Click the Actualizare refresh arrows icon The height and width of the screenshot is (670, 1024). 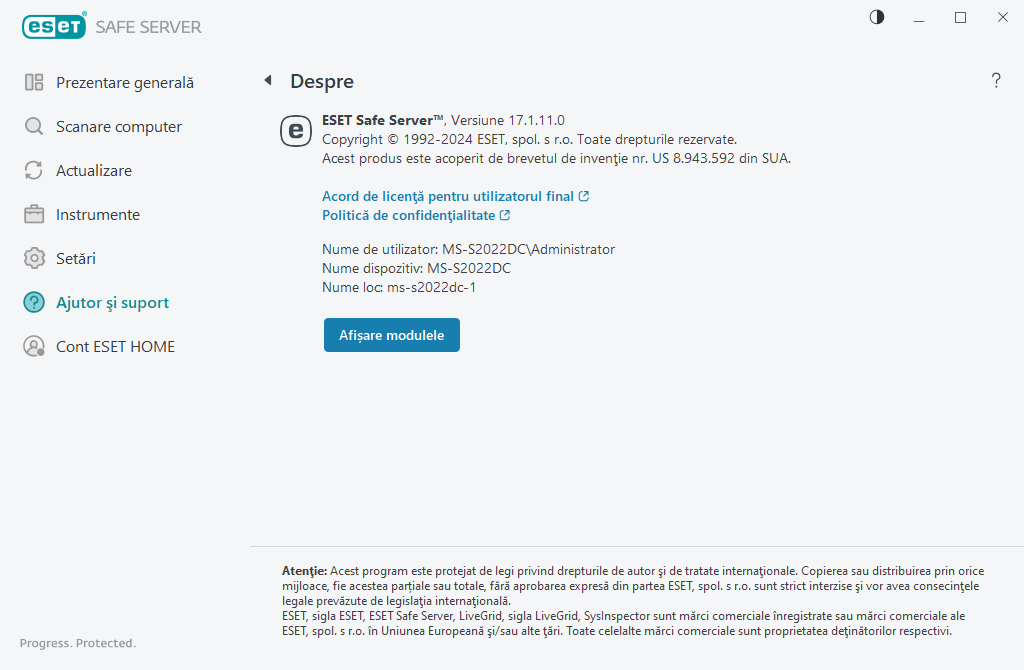pyautogui.click(x=34, y=170)
